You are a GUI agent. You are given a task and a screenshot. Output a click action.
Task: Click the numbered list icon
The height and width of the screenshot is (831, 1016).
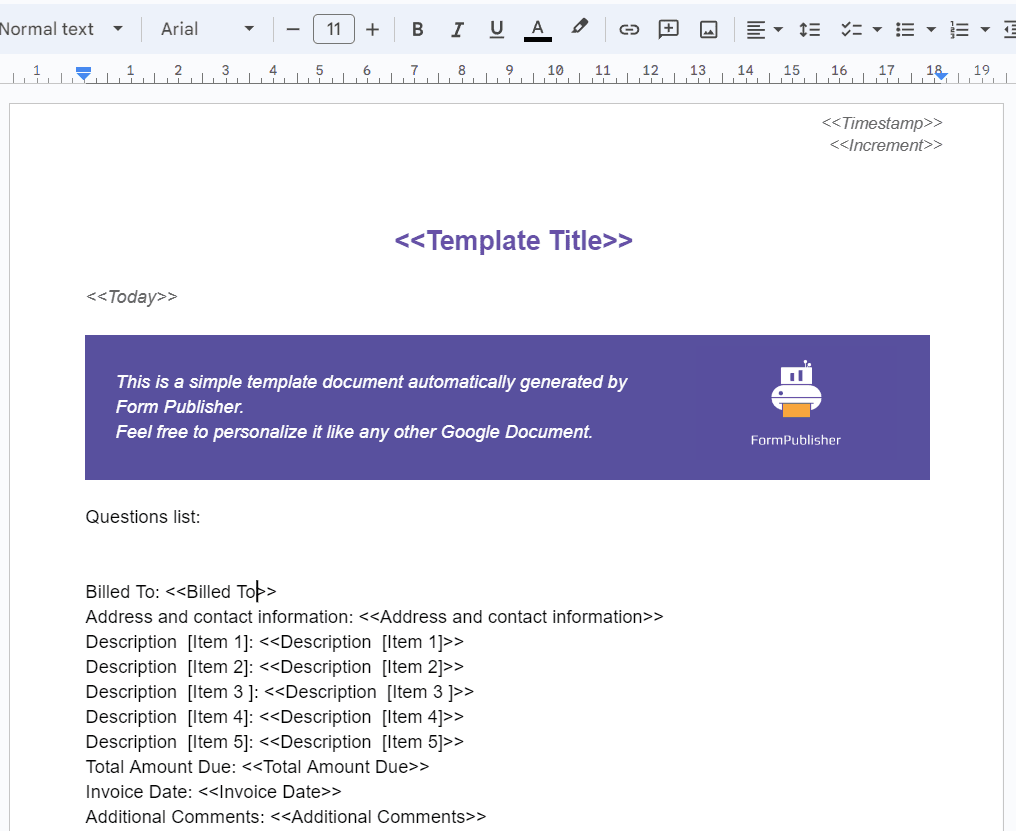coord(959,29)
